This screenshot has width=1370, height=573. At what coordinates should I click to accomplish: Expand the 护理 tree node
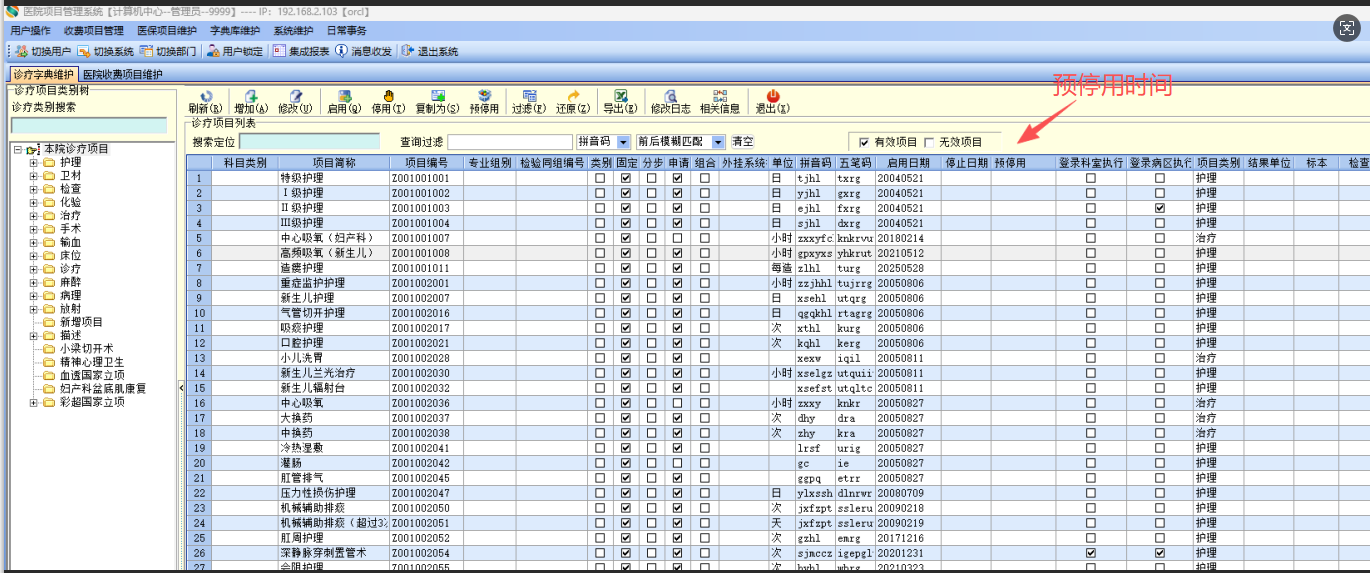pyautogui.click(x=34, y=162)
